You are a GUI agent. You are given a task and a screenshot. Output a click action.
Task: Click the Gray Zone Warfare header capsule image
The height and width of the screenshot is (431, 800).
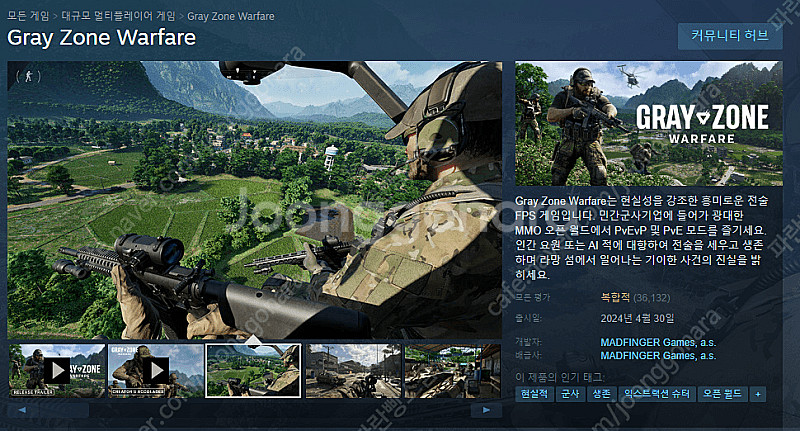[648, 123]
